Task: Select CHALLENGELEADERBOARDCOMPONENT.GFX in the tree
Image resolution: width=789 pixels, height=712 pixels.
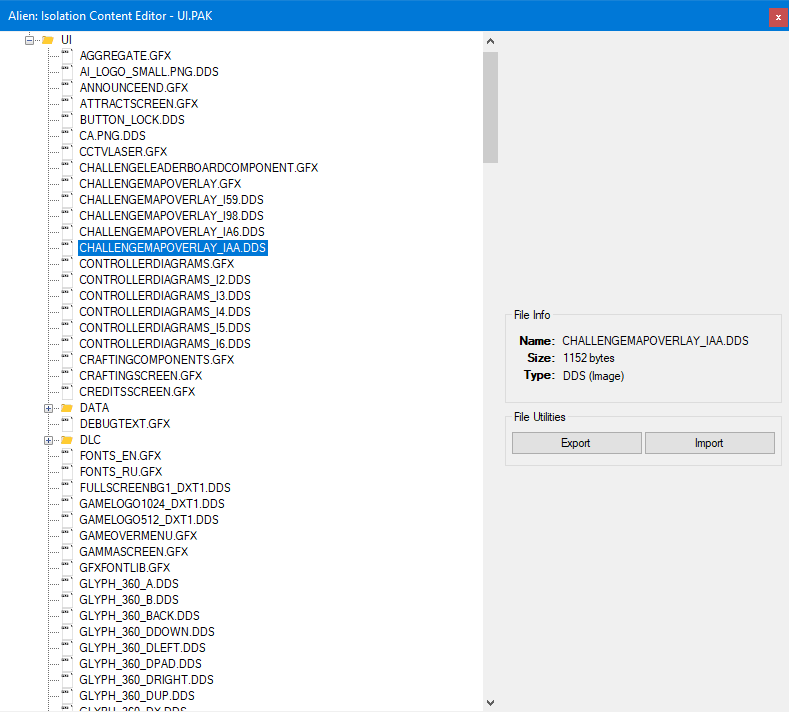Action: click(x=199, y=168)
